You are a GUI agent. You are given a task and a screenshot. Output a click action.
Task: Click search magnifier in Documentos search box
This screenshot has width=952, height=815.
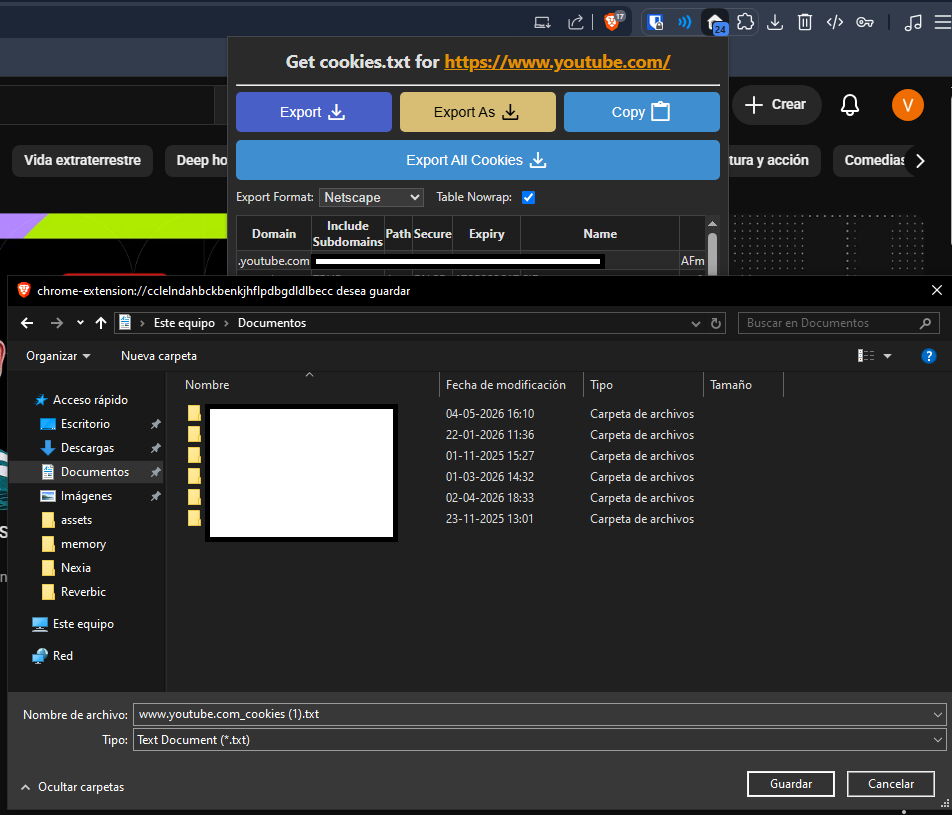[x=925, y=323]
